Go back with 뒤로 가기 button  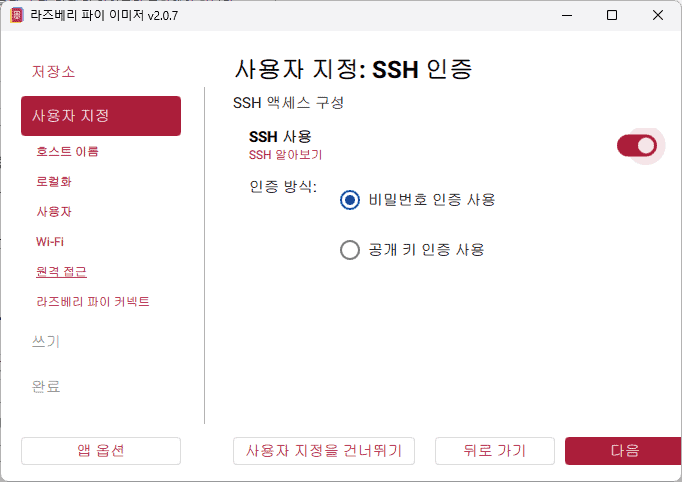point(494,451)
